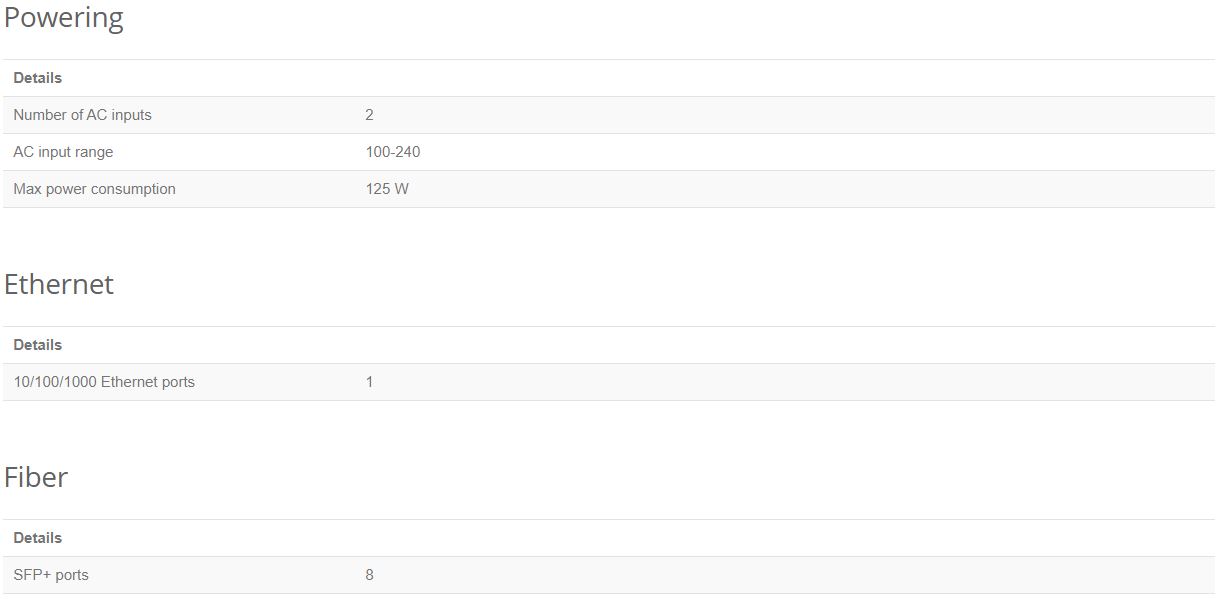The width and height of the screenshot is (1218, 599).
Task: Click the Max power consumption label
Action: tap(94, 189)
